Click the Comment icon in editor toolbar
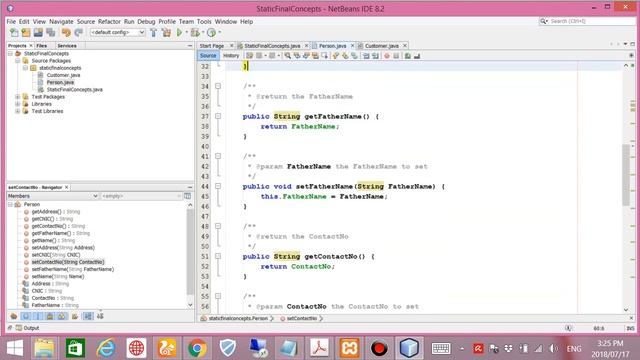The width and height of the screenshot is (640, 360). tap(407, 56)
